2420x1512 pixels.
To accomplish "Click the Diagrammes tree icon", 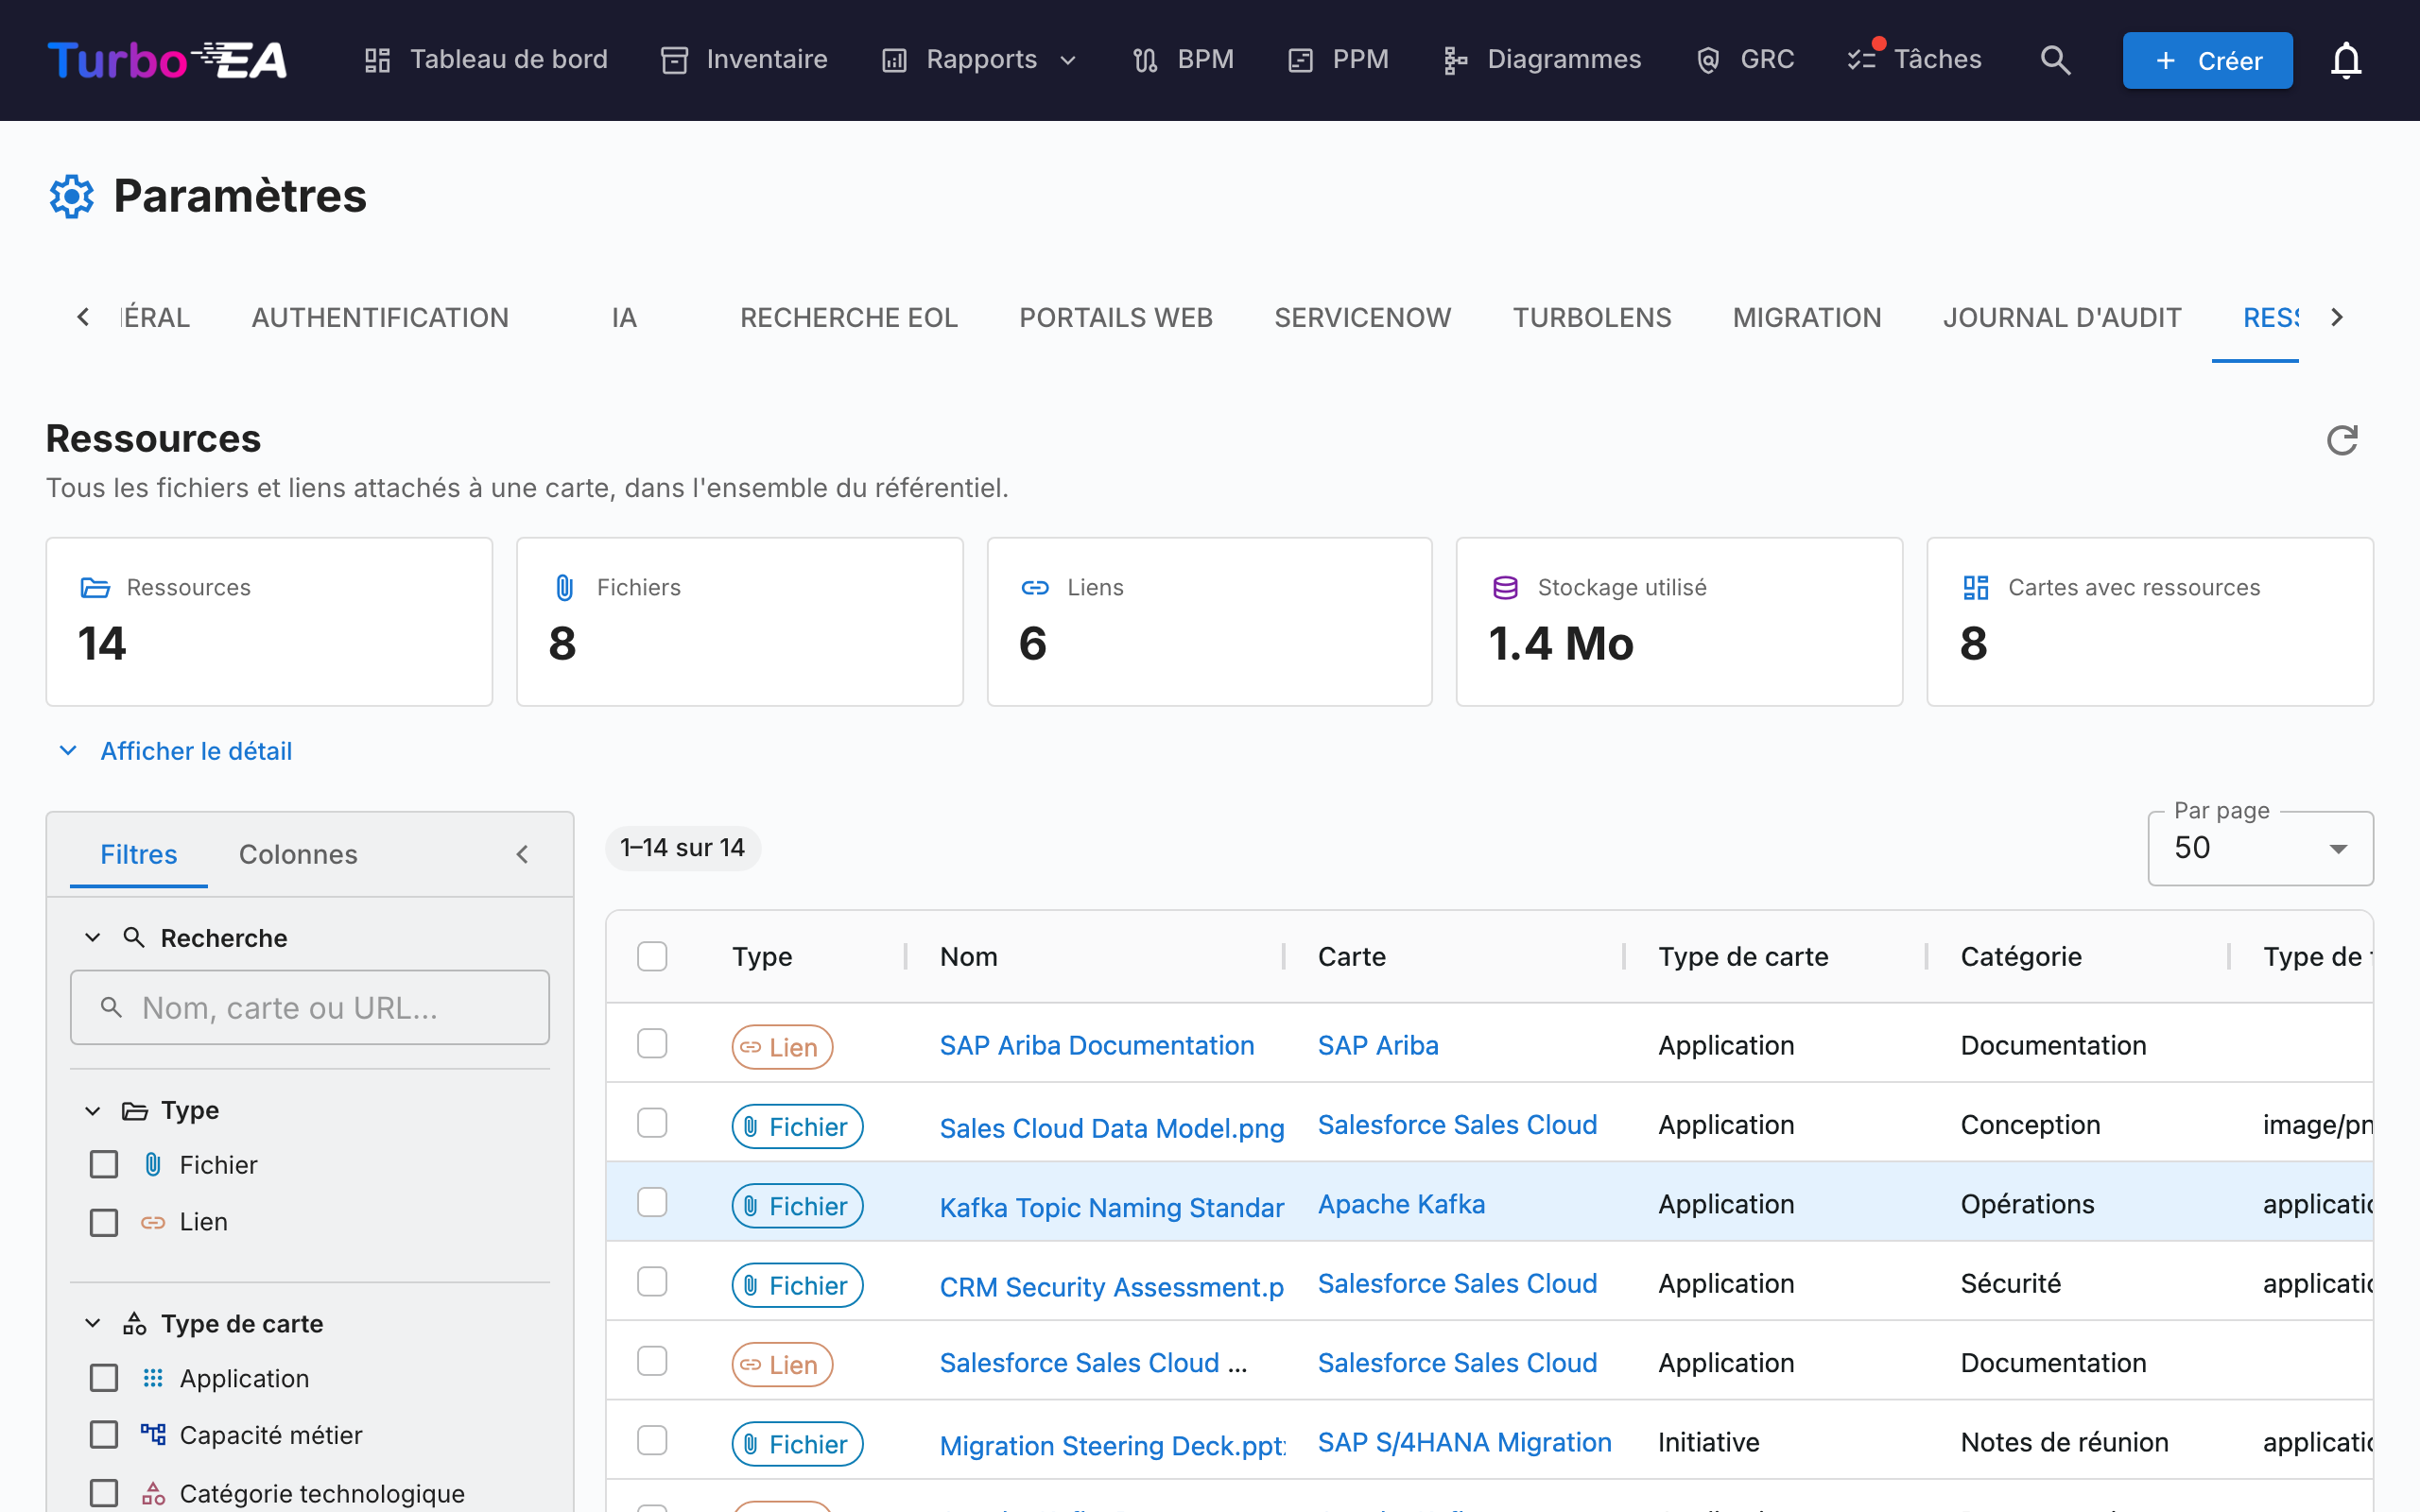I will coord(1455,60).
